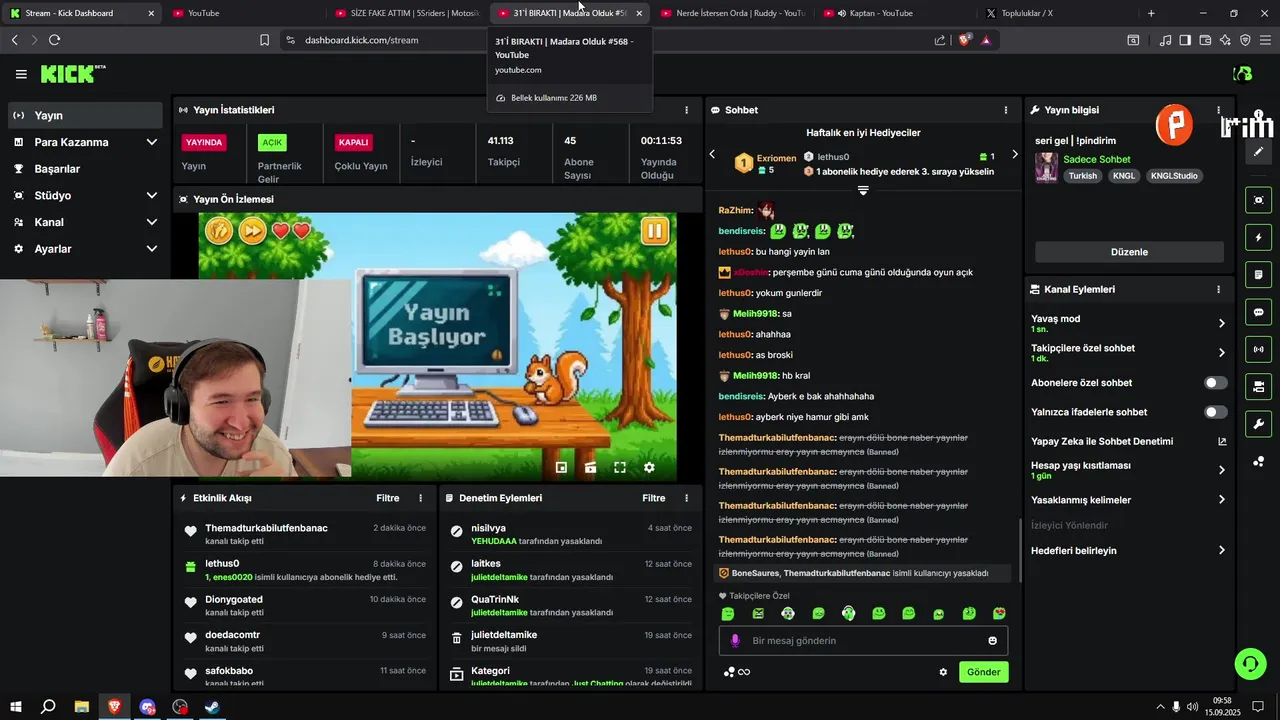Open Denetim Eylemleri Filtre
1280x720 pixels.
(x=654, y=498)
